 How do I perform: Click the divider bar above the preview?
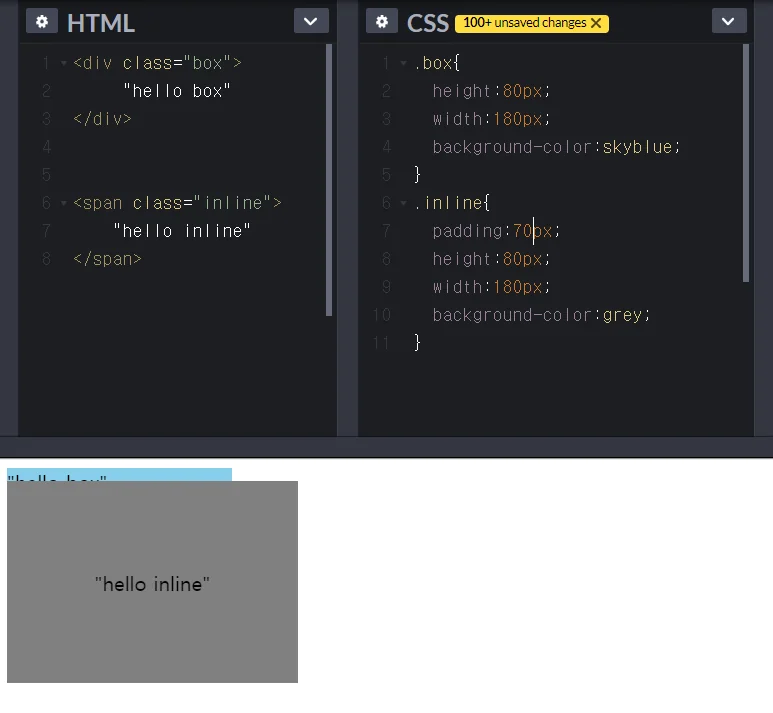click(386, 447)
